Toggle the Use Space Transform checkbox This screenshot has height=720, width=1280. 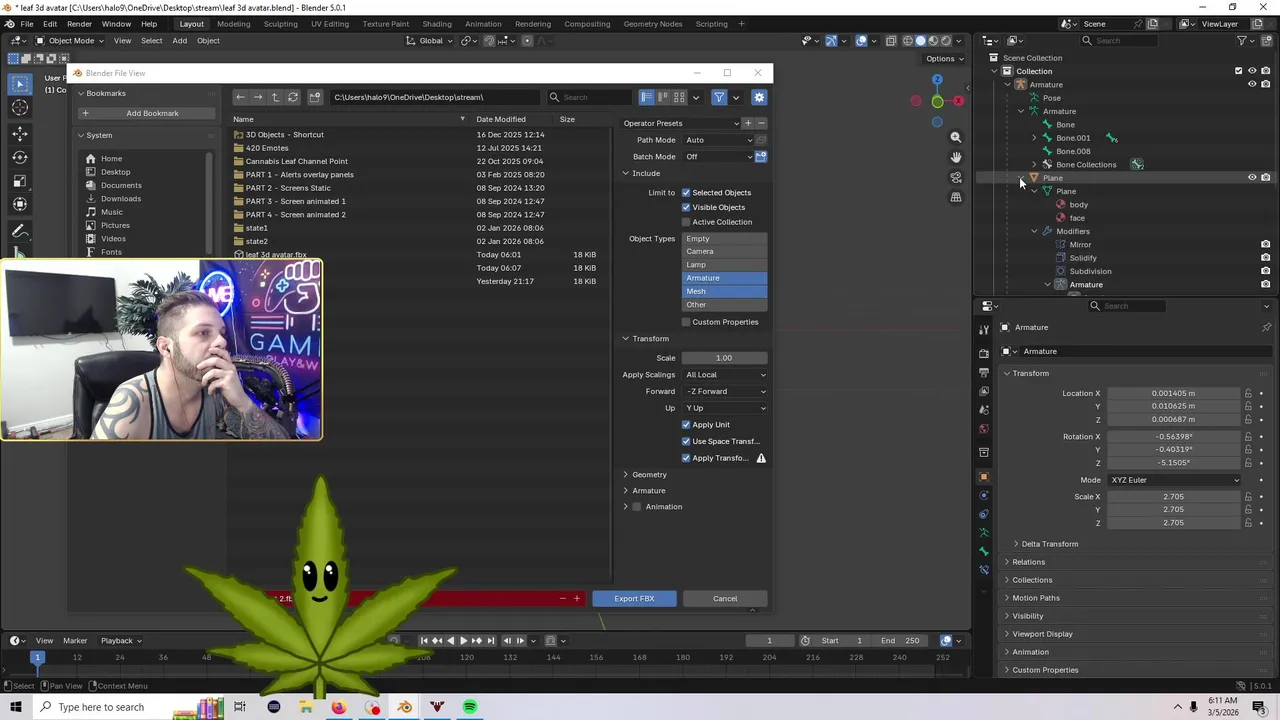[x=686, y=441]
